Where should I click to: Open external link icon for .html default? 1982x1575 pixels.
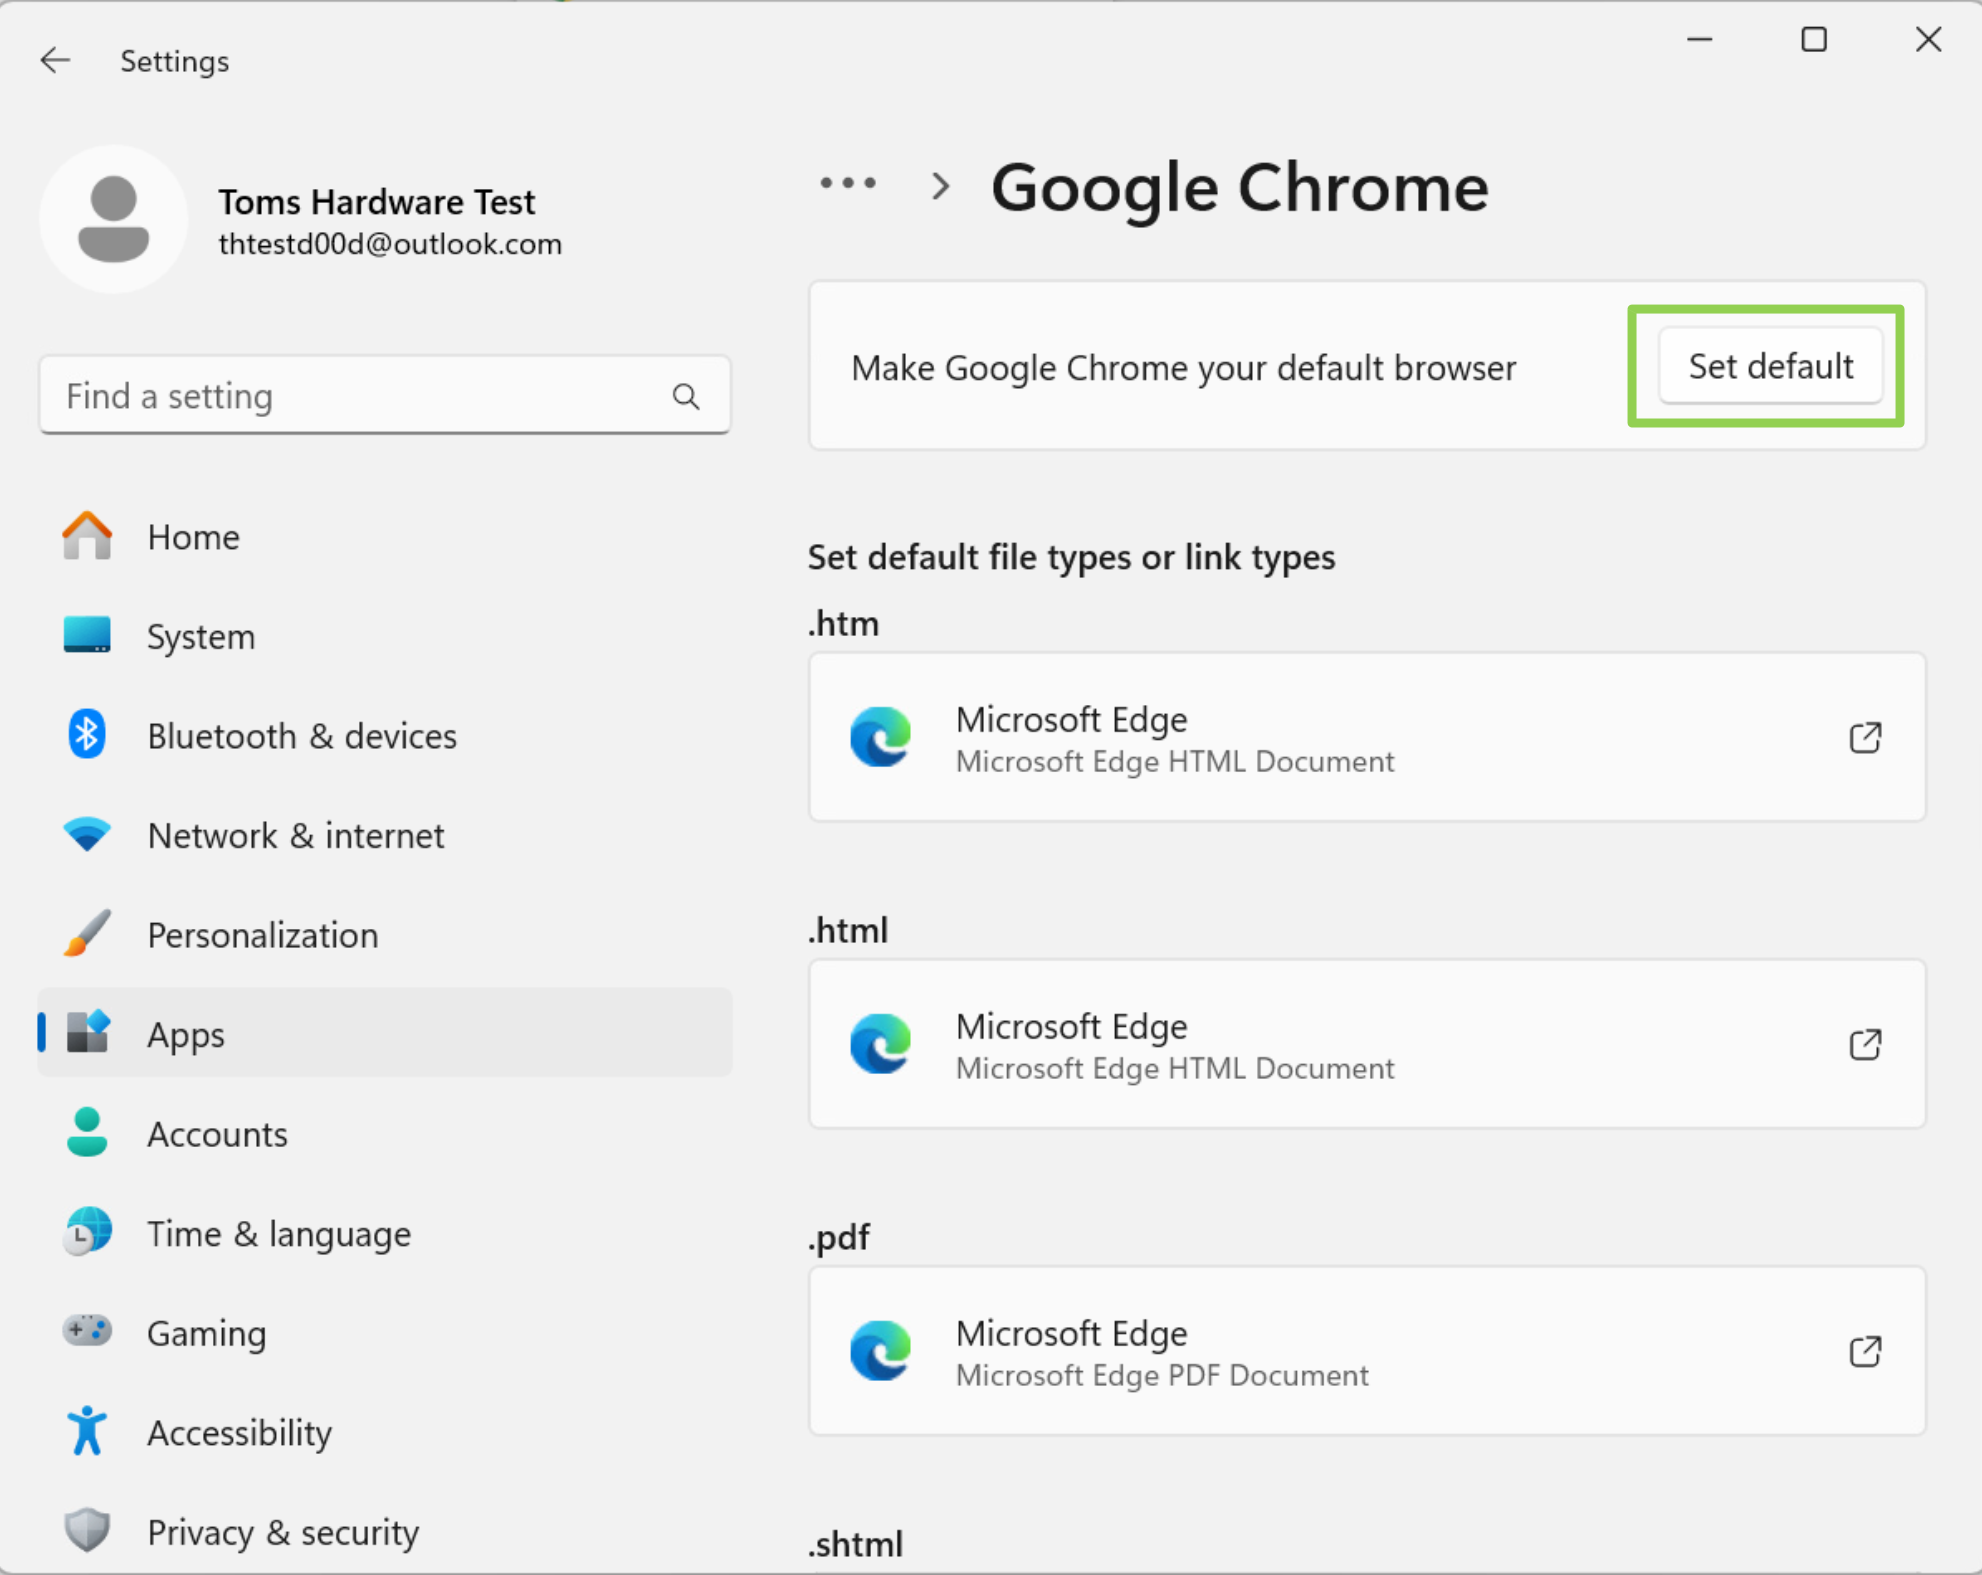1865,1045
